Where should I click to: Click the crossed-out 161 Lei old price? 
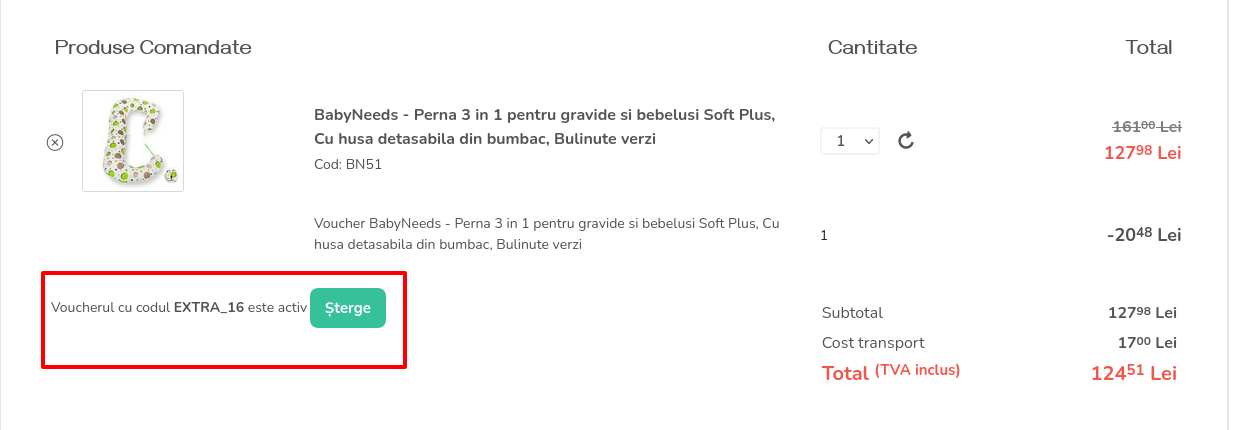tap(1147, 127)
